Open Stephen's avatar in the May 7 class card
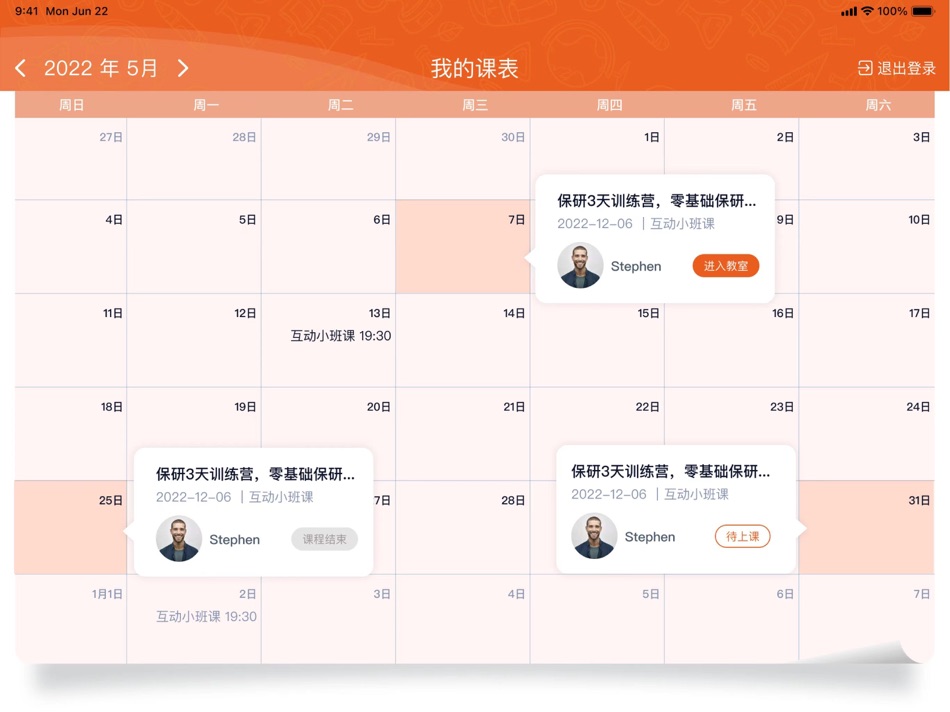Viewport: 950px width, 712px height. click(580, 266)
